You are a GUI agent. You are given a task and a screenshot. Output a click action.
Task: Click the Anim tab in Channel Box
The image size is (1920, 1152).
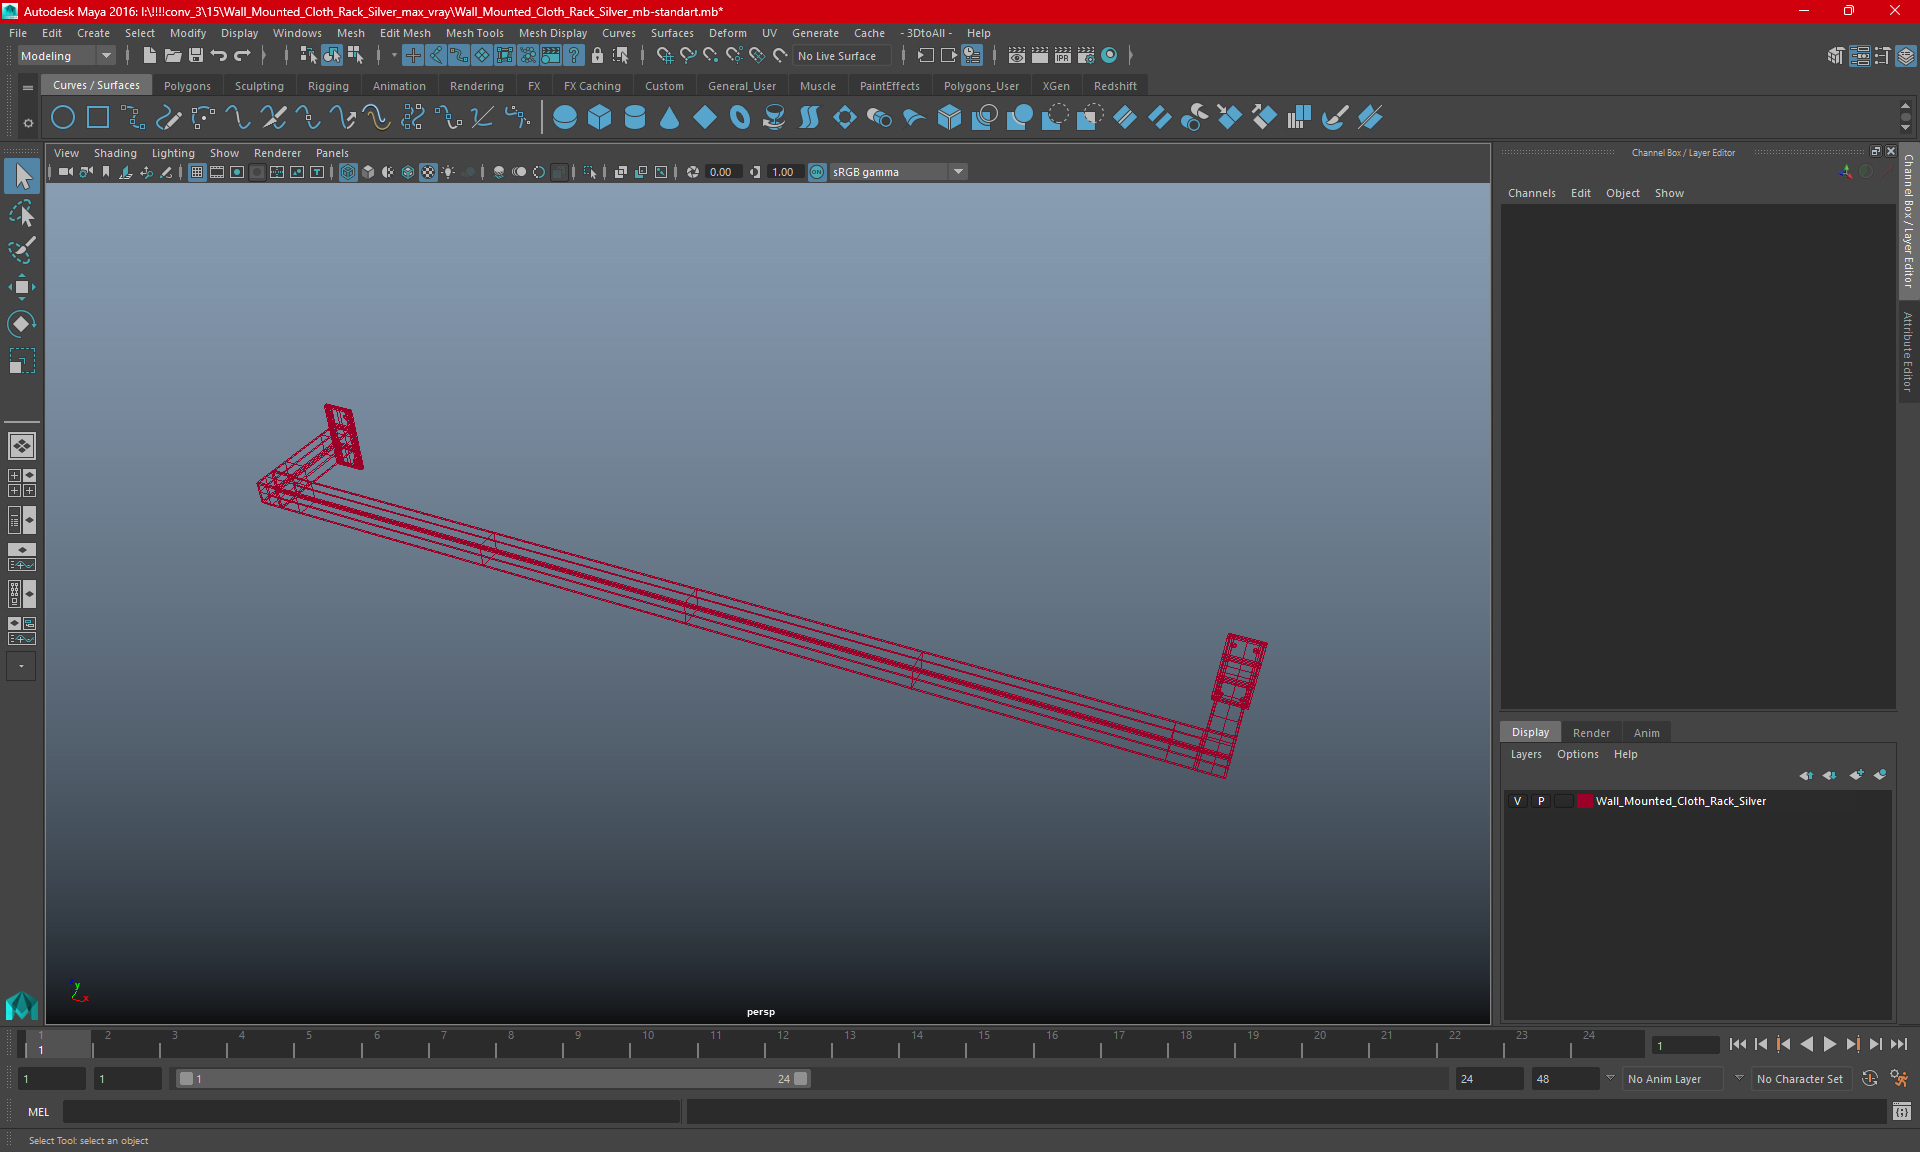click(x=1647, y=731)
